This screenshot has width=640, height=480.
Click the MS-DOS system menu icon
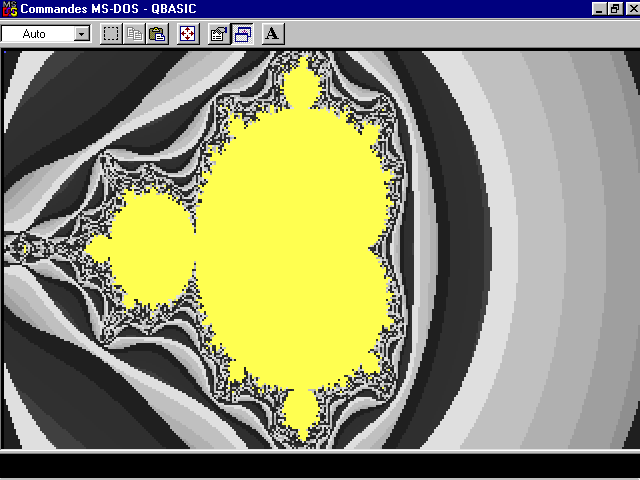(9, 9)
